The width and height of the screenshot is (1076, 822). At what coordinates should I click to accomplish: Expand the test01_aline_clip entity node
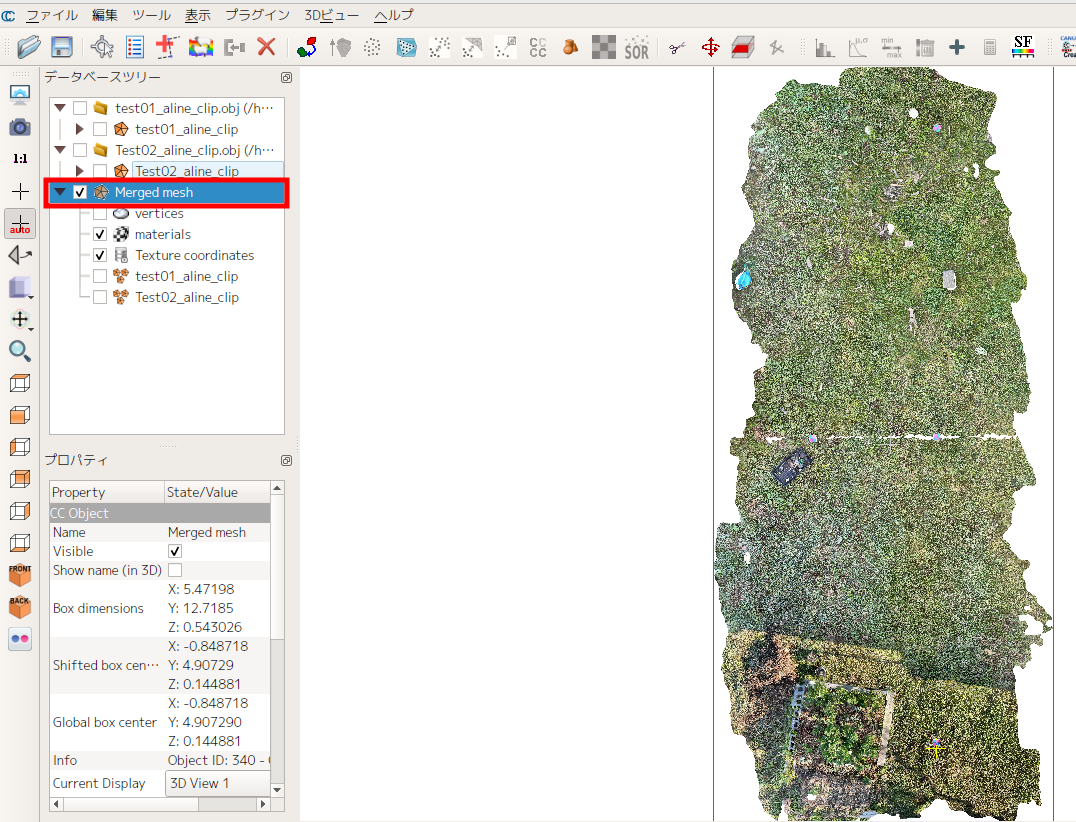(80, 129)
